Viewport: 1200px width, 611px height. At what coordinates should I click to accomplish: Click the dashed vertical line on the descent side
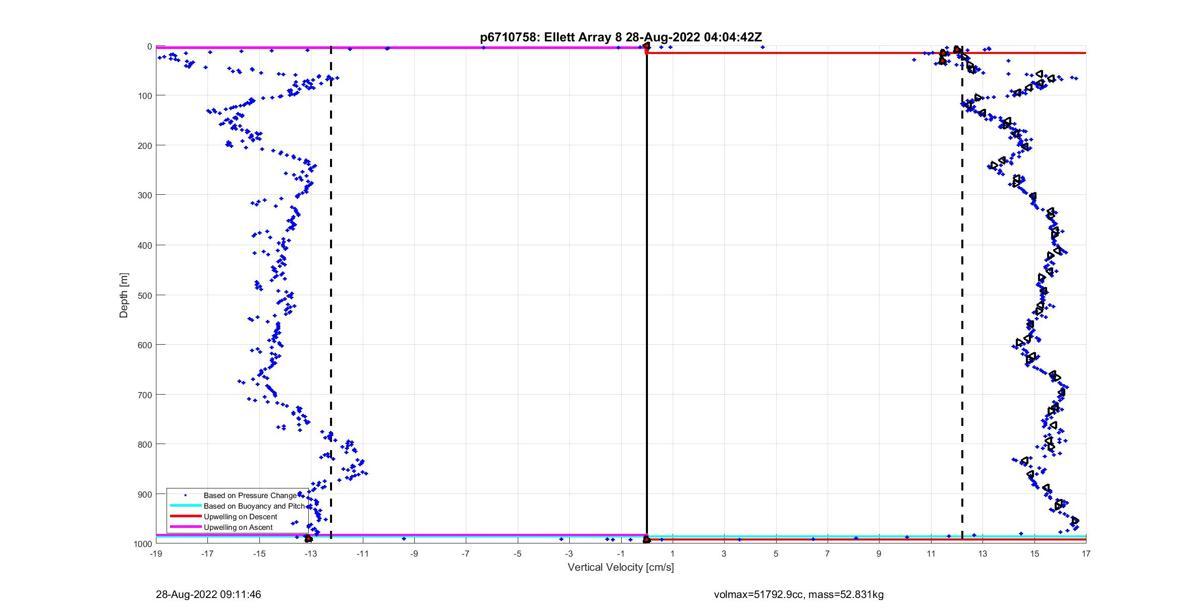coord(962,295)
